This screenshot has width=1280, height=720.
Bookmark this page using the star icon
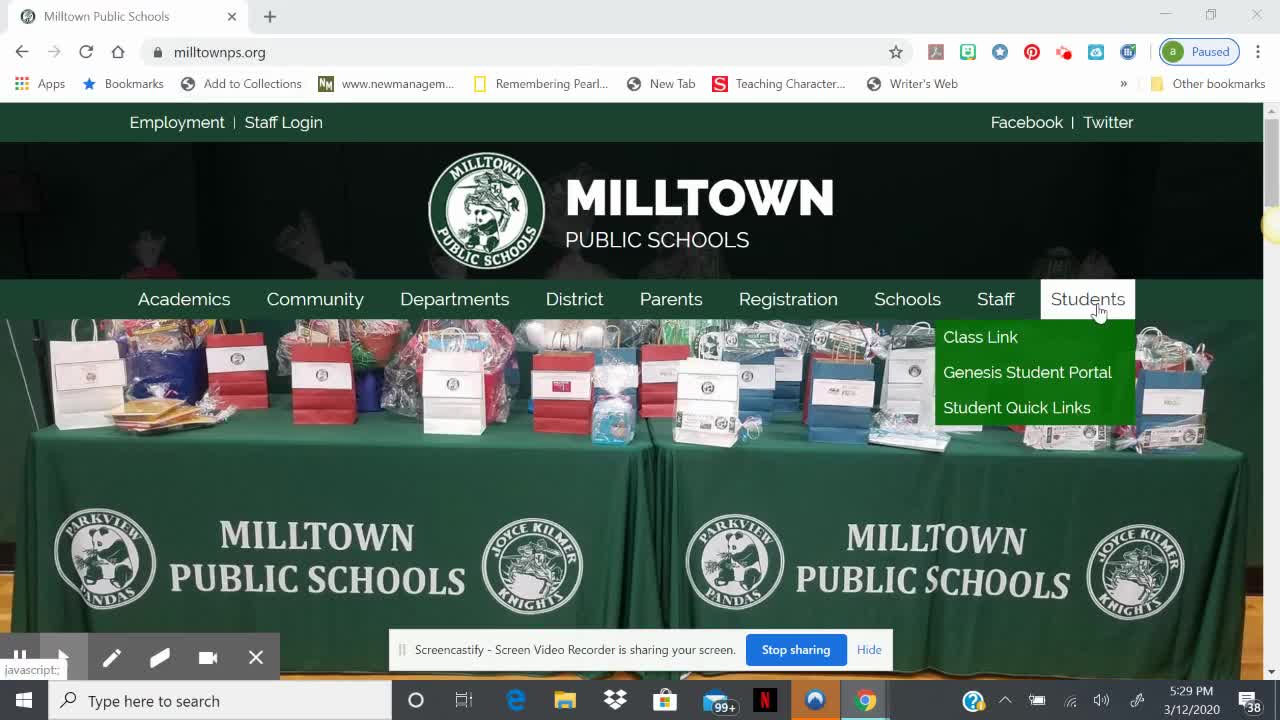(897, 51)
